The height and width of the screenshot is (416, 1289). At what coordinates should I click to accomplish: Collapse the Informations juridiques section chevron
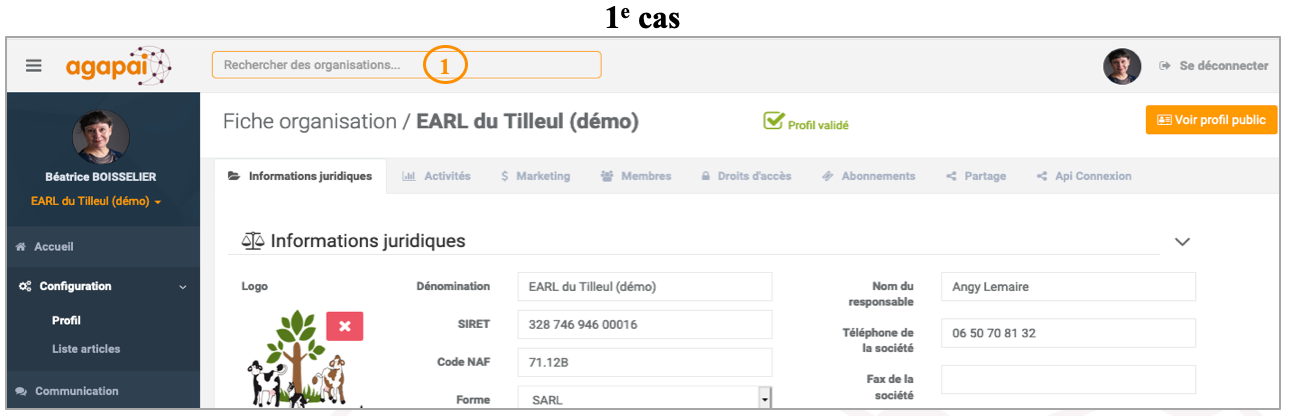pyautogui.click(x=1182, y=242)
